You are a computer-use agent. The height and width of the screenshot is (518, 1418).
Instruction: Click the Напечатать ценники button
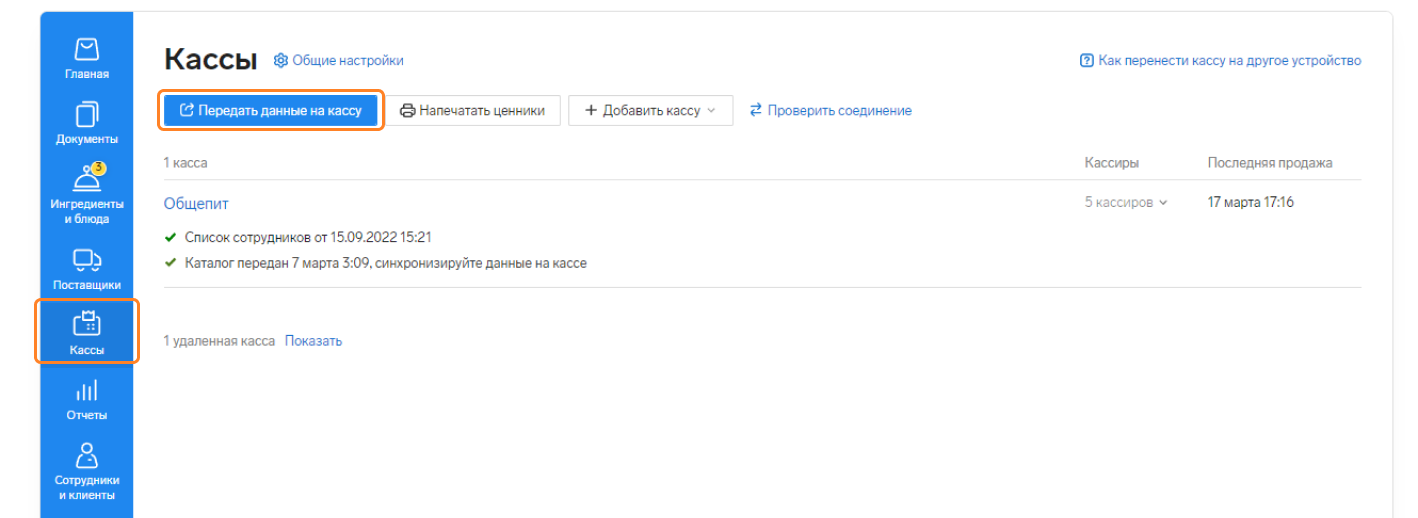point(472,111)
